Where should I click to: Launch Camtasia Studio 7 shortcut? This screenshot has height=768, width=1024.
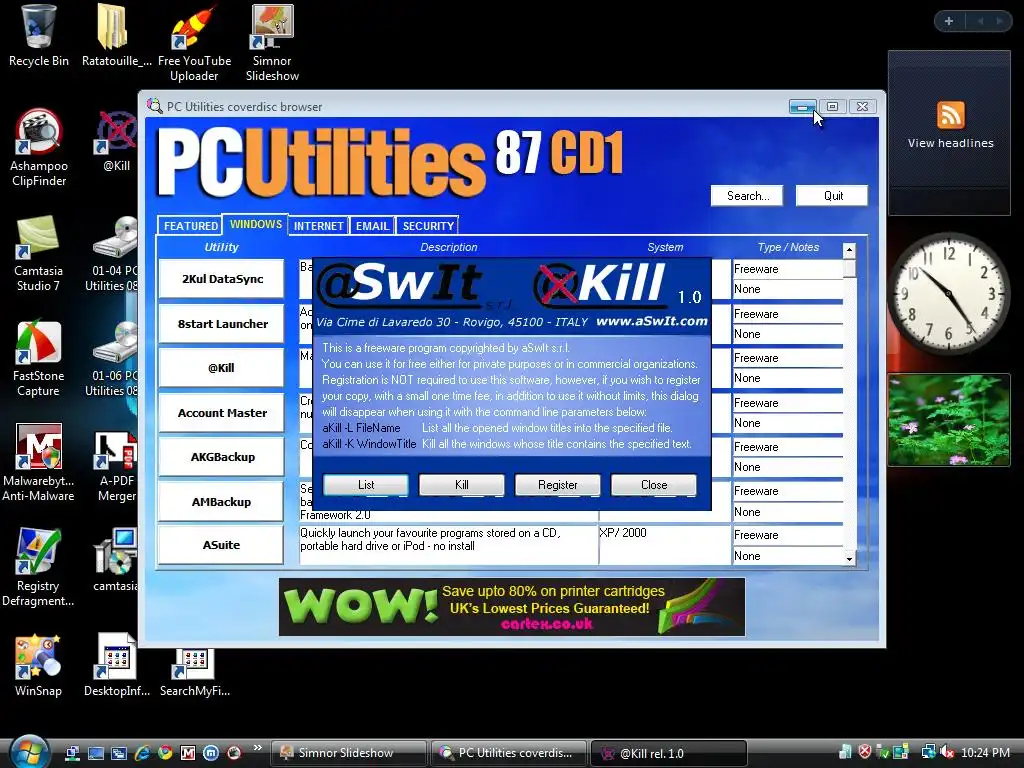click(39, 253)
